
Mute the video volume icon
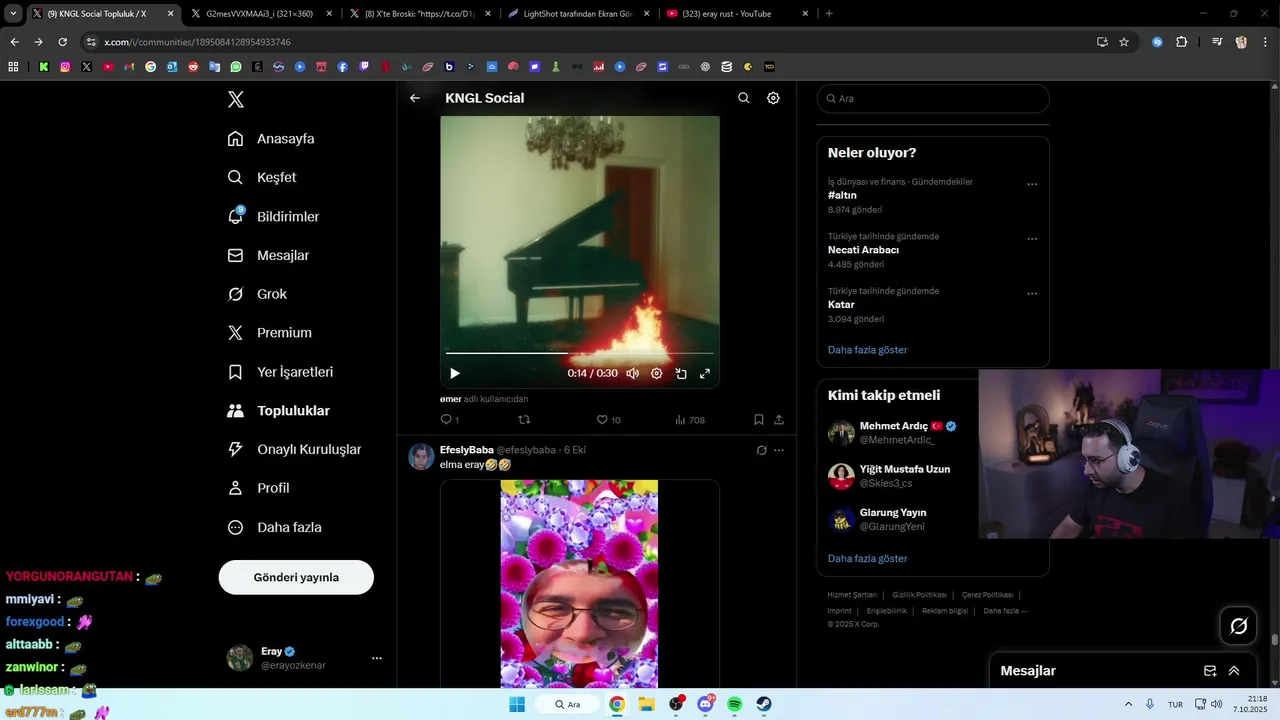pos(632,373)
